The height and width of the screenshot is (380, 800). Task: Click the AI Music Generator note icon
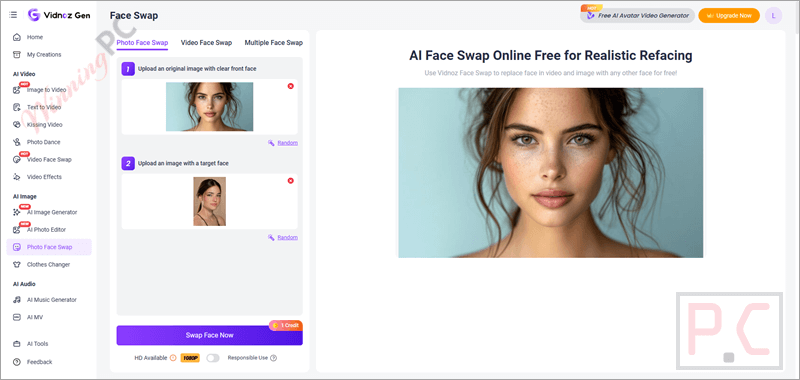point(17,300)
